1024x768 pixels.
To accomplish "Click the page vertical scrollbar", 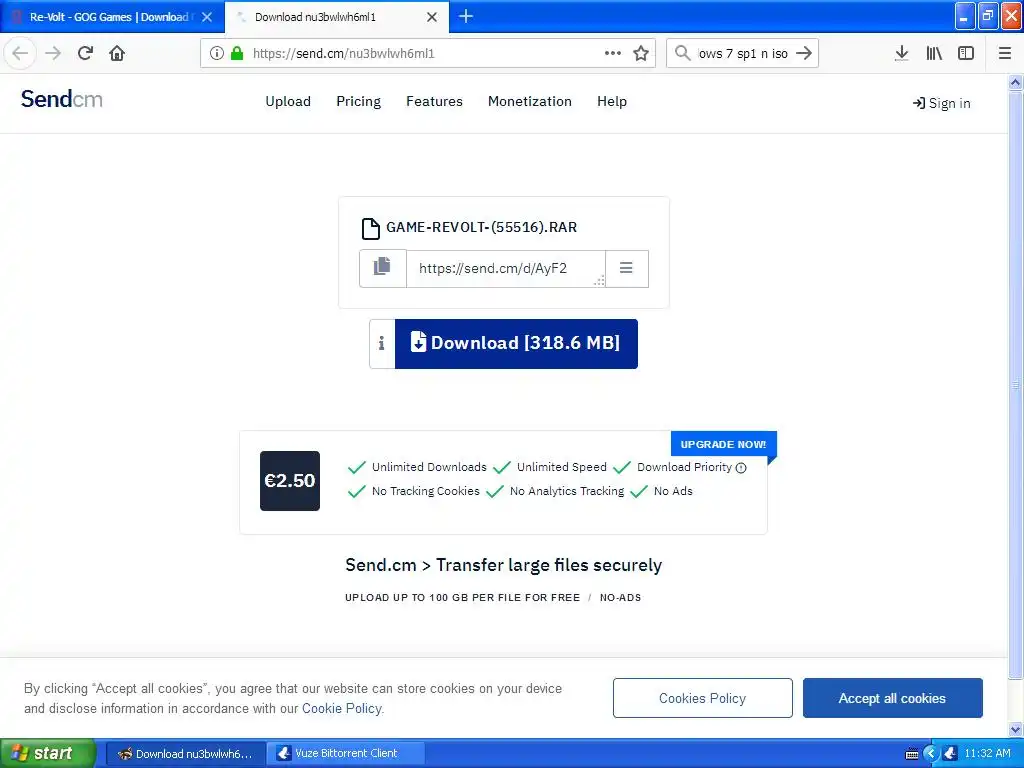I will [x=1015, y=385].
